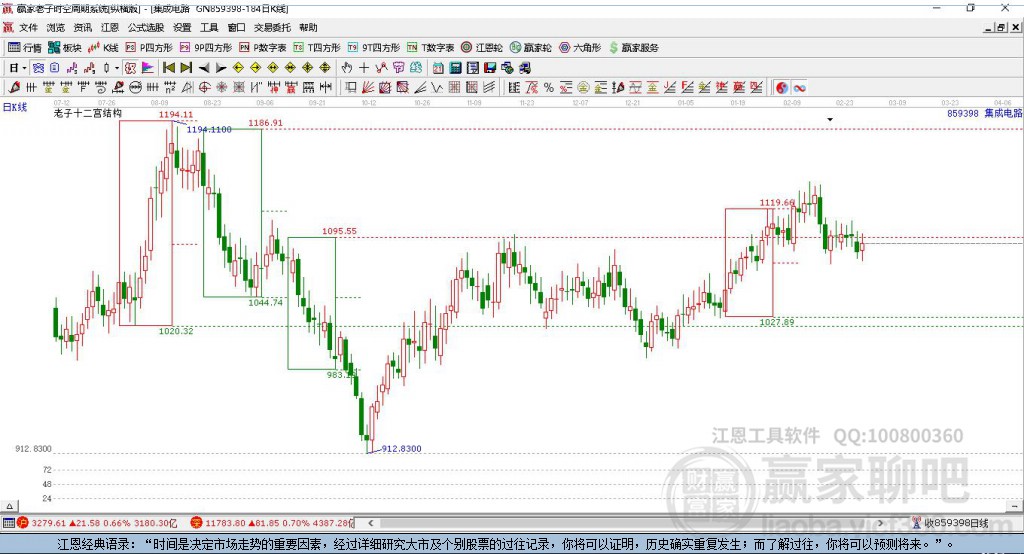Open the 板块 sector view
Image resolution: width=1024 pixels, height=554 pixels.
(x=65, y=48)
